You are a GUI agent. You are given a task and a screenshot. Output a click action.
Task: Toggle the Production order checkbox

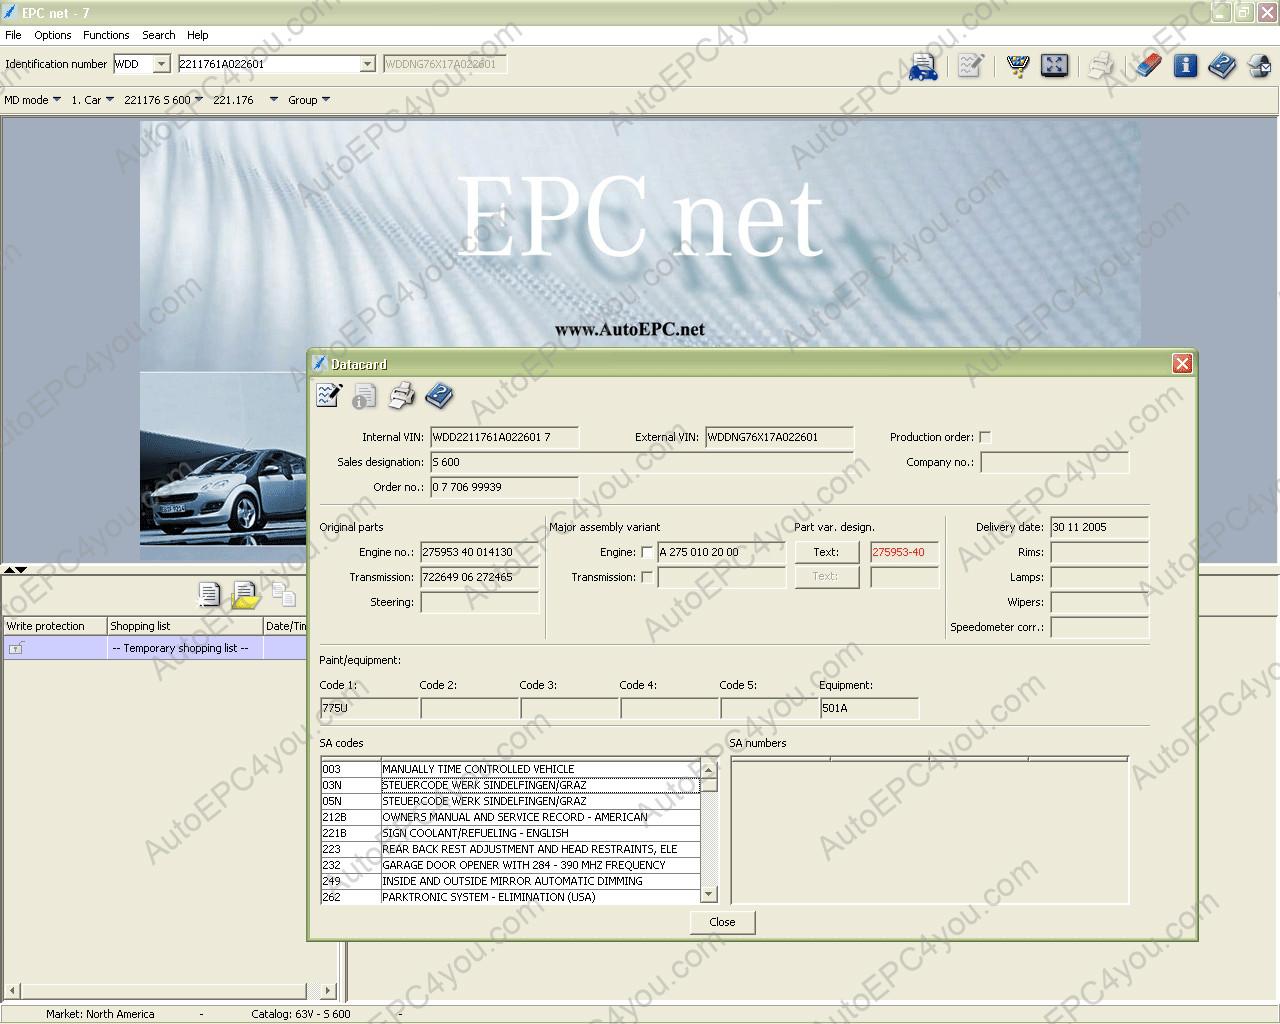985,437
